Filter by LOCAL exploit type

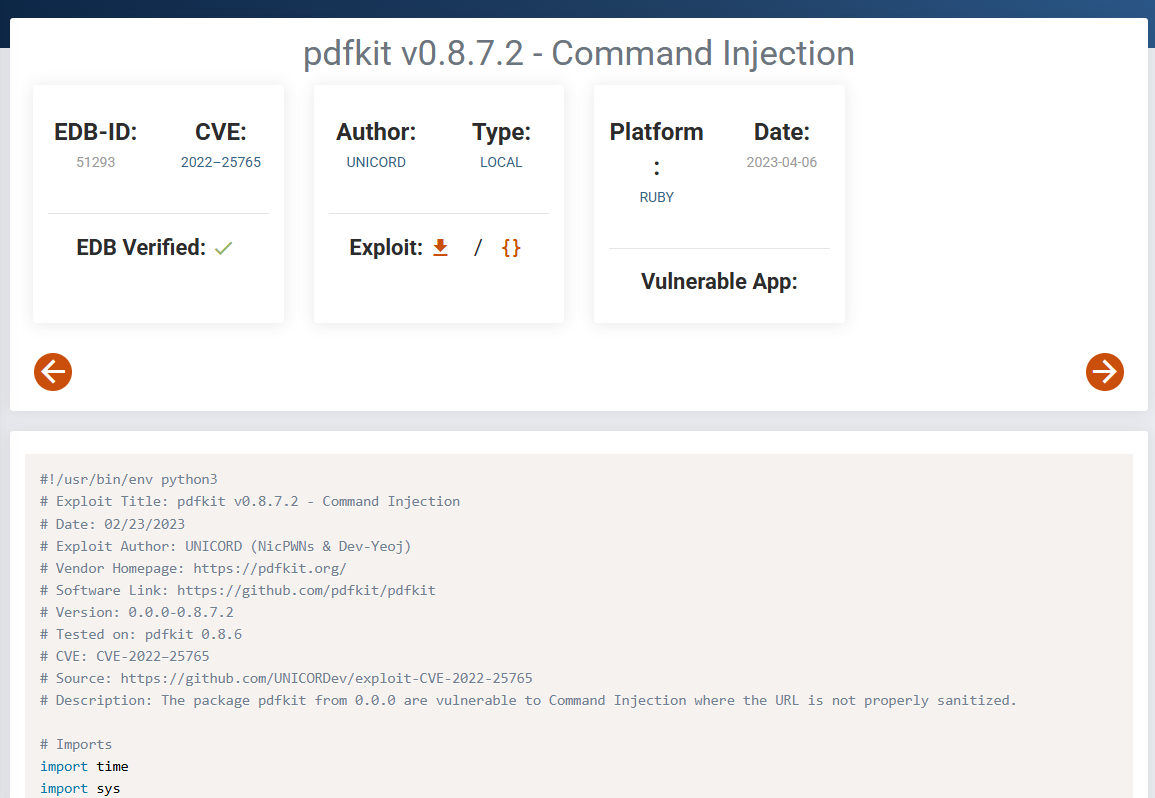tap(501, 162)
